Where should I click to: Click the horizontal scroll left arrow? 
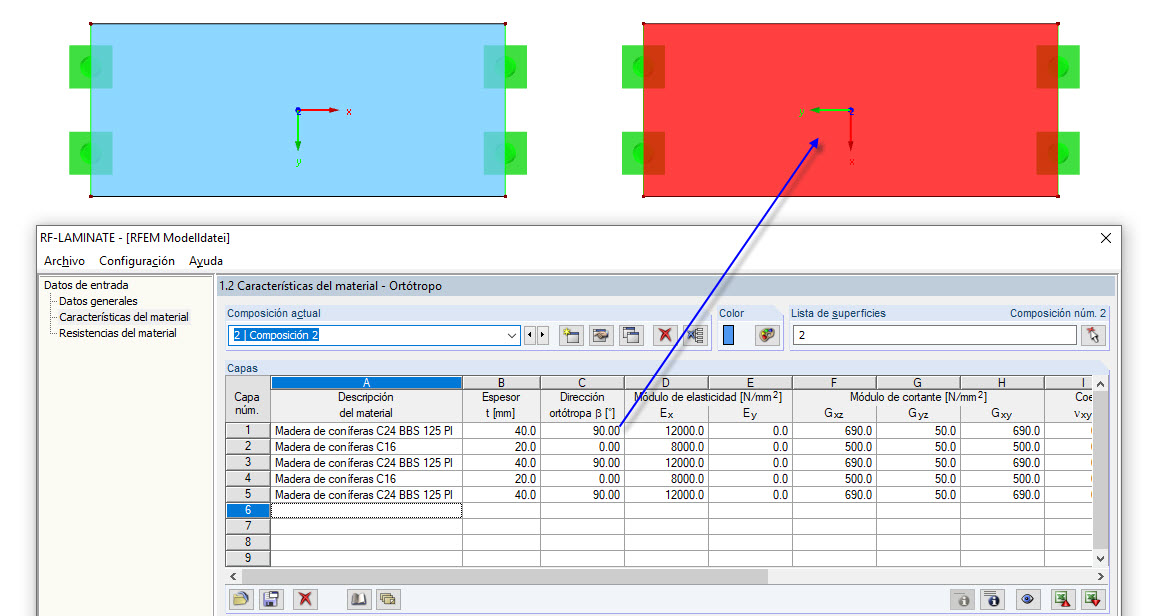tap(234, 576)
